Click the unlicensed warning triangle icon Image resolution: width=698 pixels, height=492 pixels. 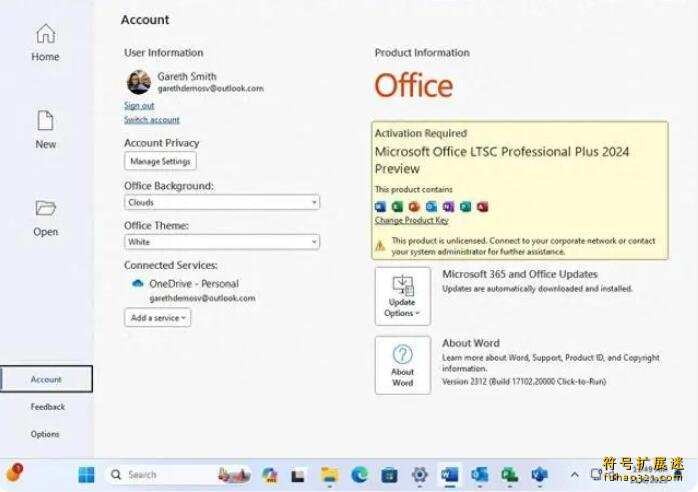click(380, 246)
